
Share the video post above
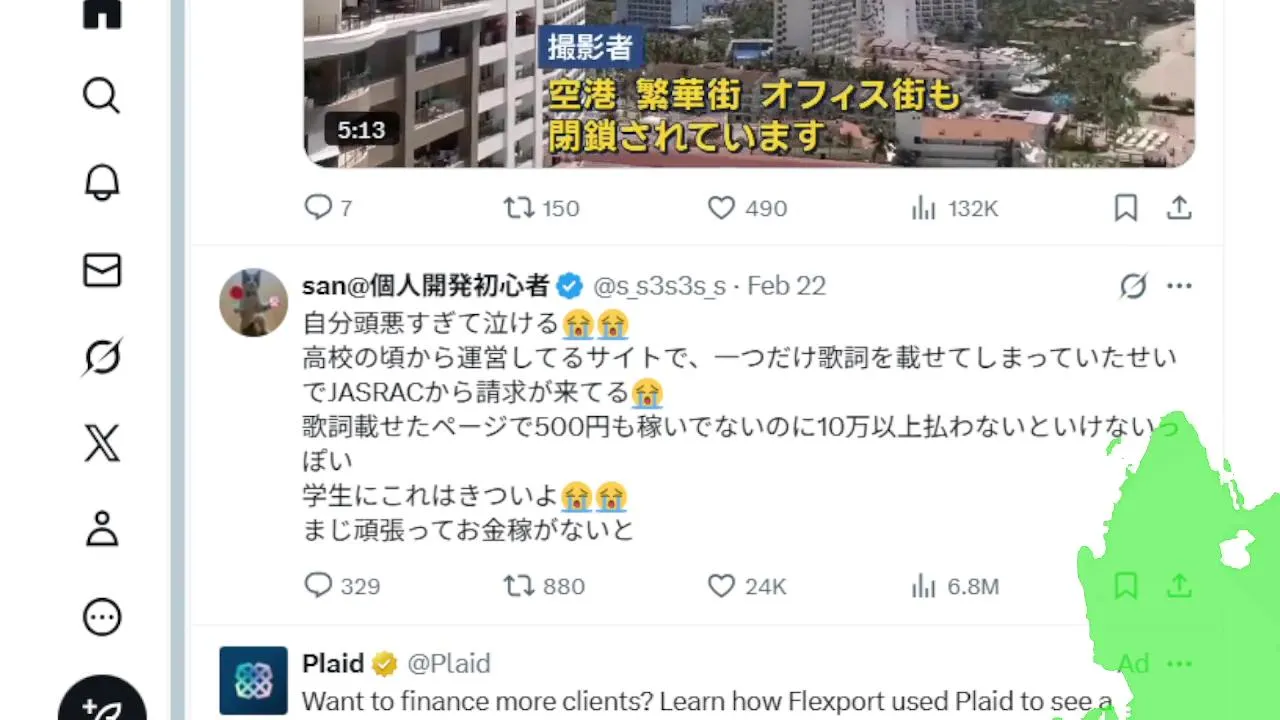(x=1180, y=208)
